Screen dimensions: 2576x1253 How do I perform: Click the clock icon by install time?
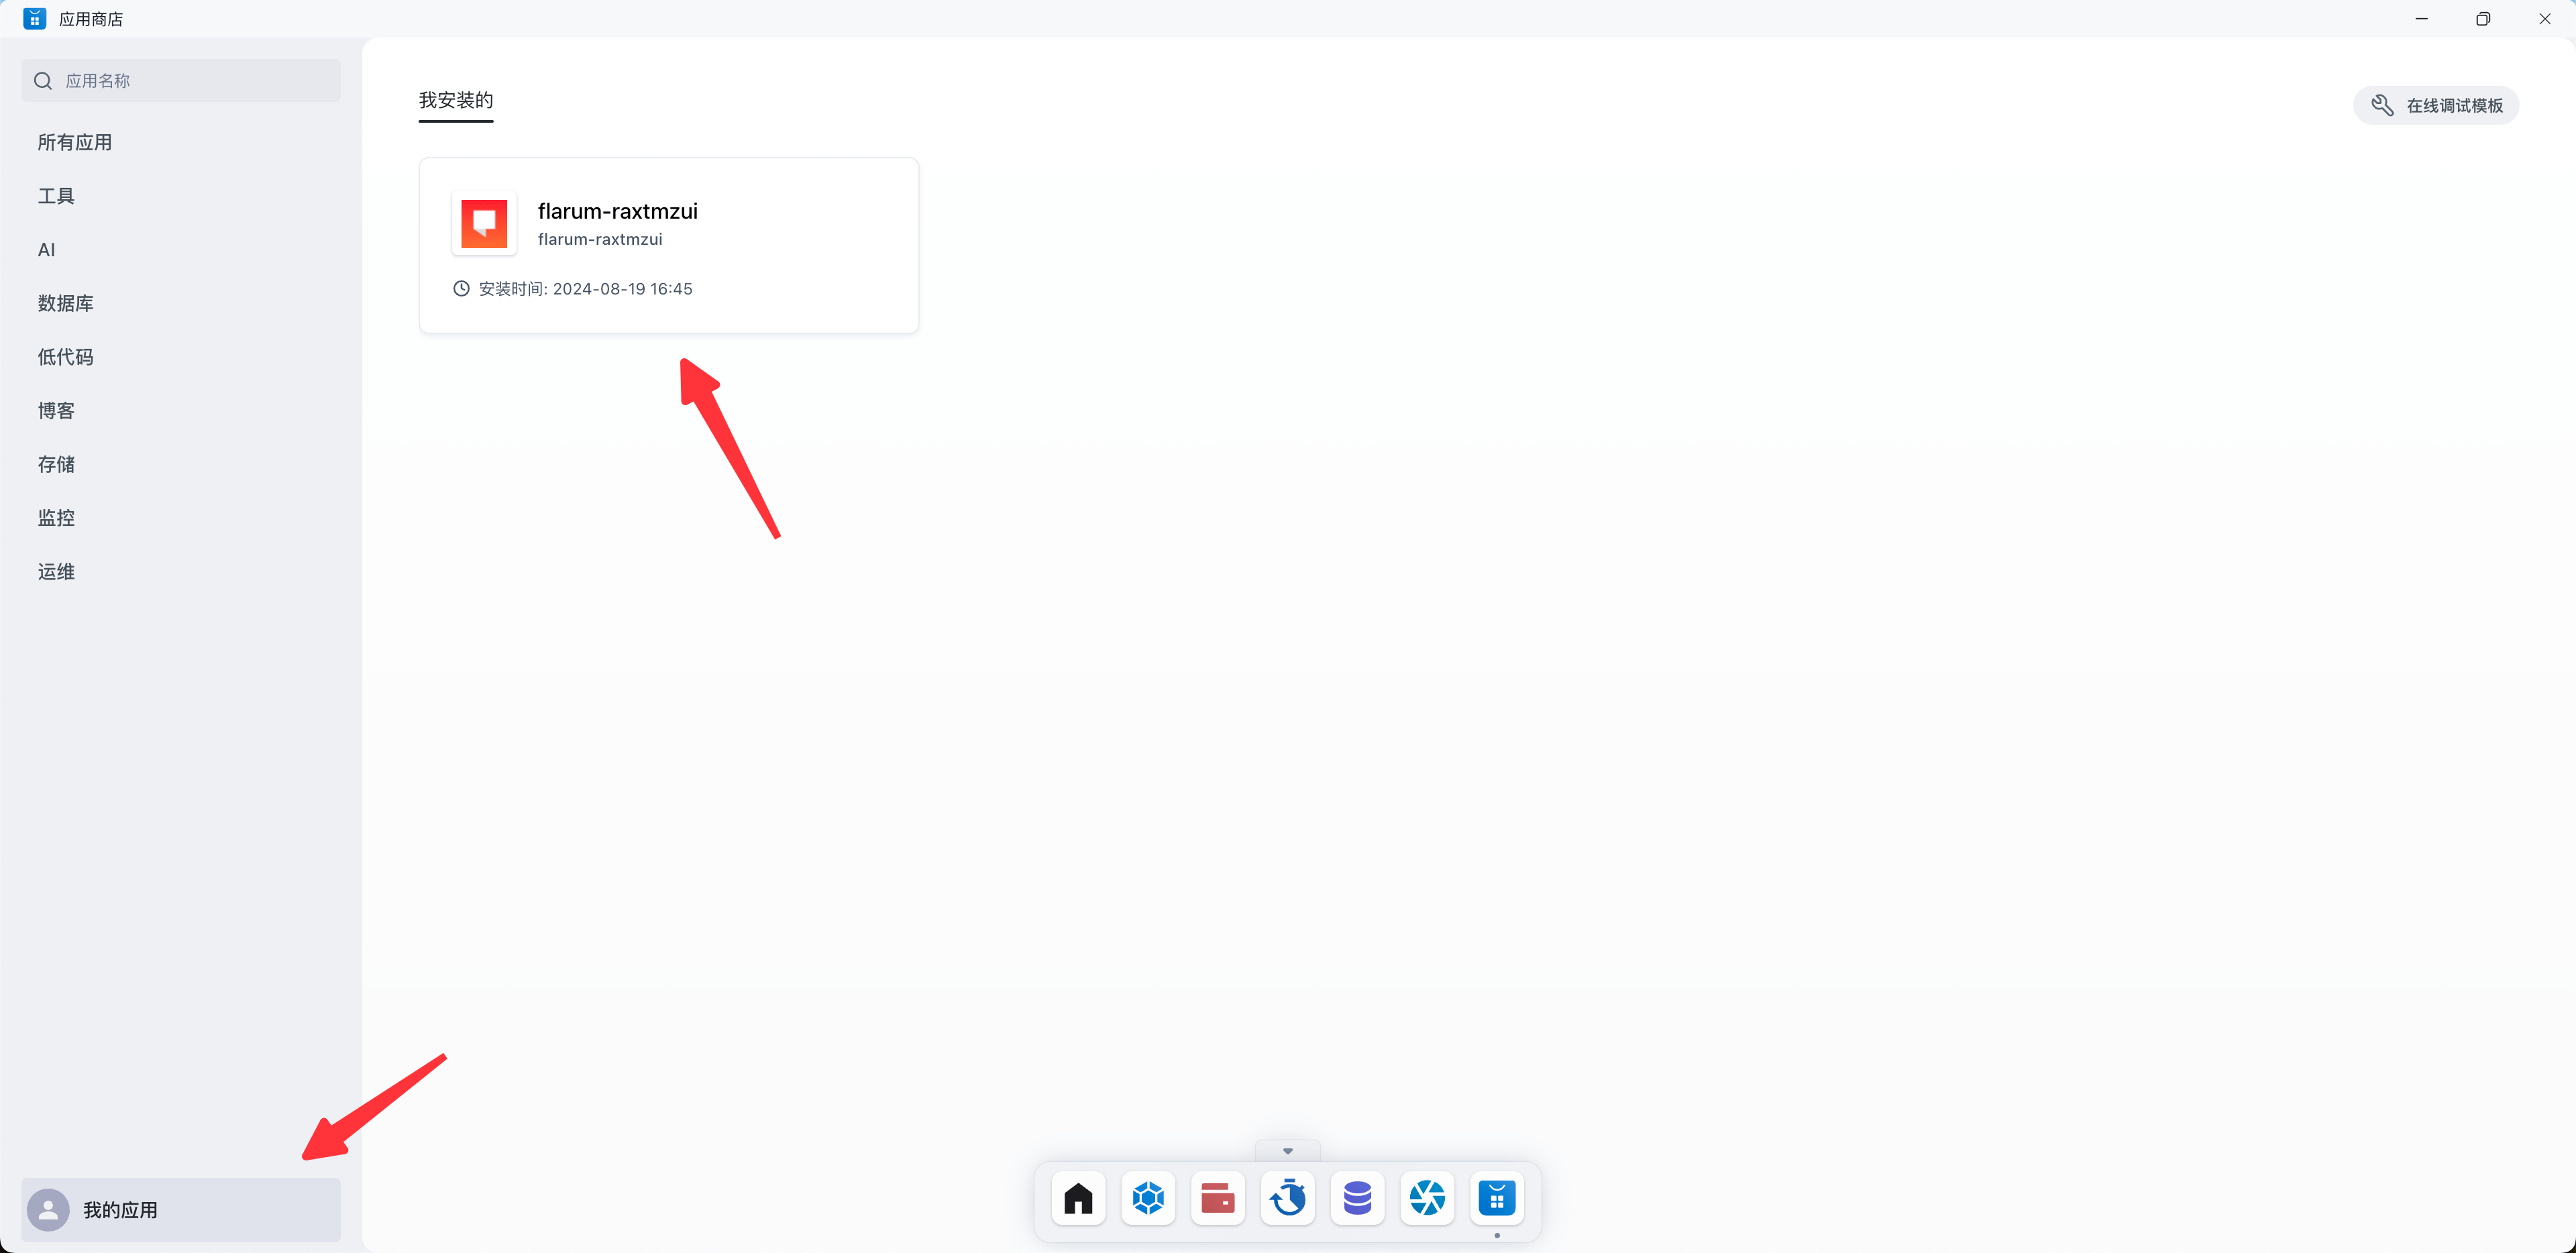pos(461,289)
